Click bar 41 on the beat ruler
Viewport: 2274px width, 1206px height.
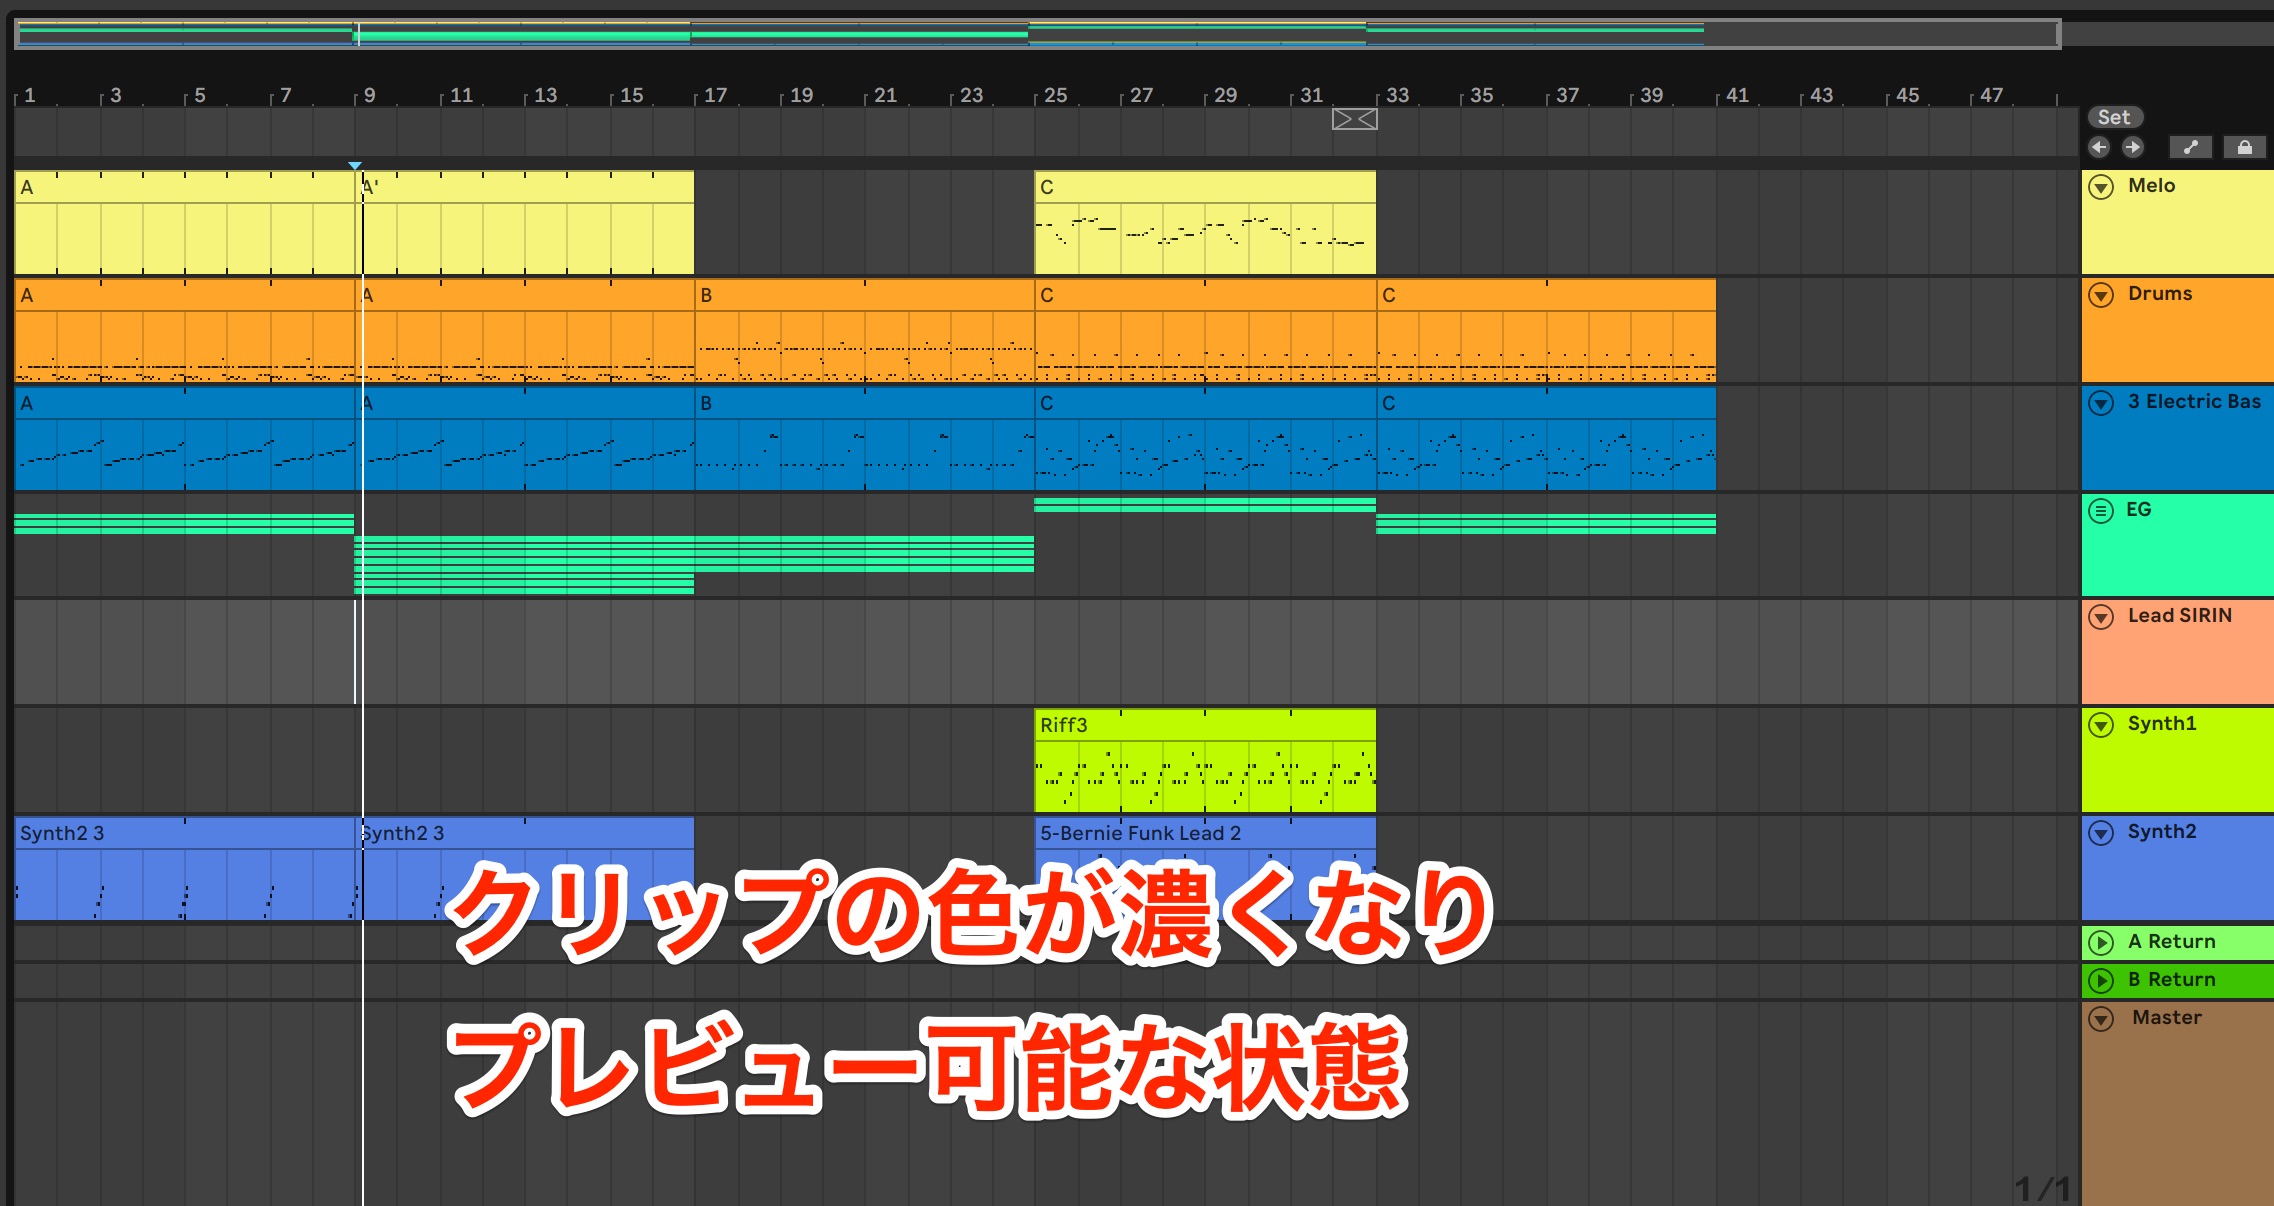(x=1738, y=95)
